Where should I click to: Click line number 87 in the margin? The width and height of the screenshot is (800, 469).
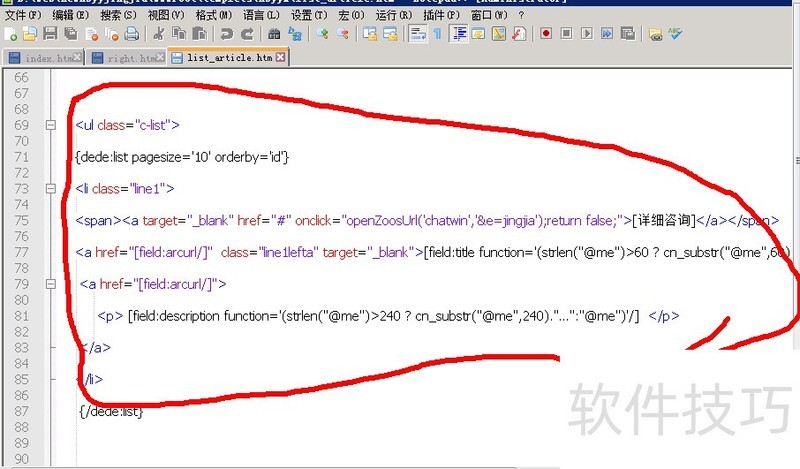(22, 411)
